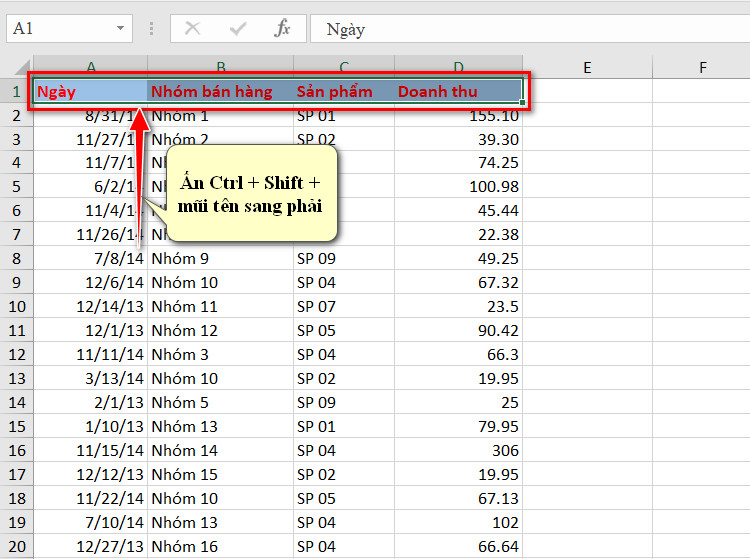Select the cell with date 12/1/13
The image size is (750, 559).
pyautogui.click(x=90, y=330)
